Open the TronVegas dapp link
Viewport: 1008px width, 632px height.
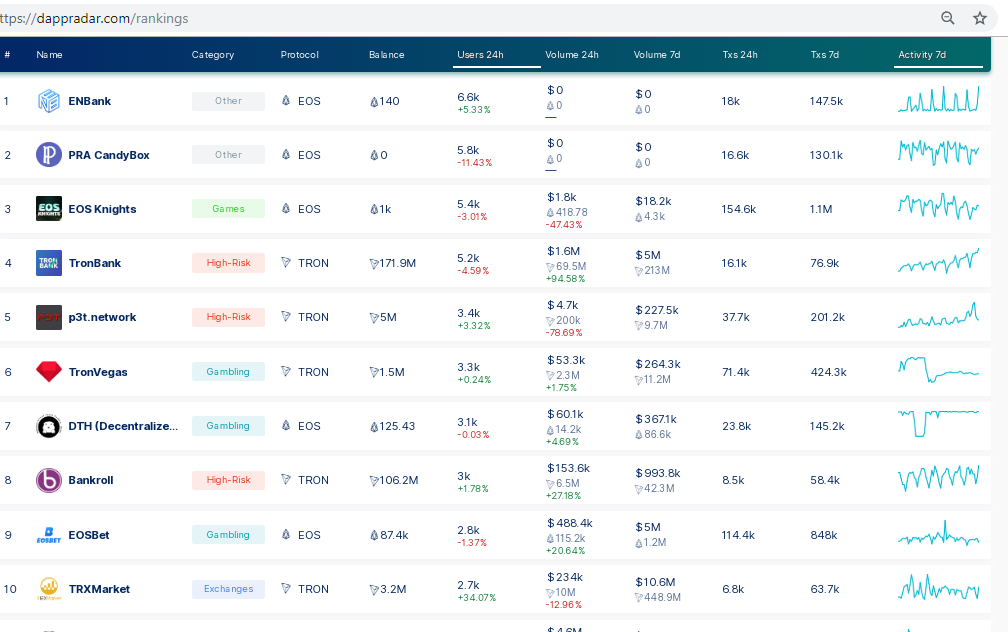pyautogui.click(x=98, y=372)
